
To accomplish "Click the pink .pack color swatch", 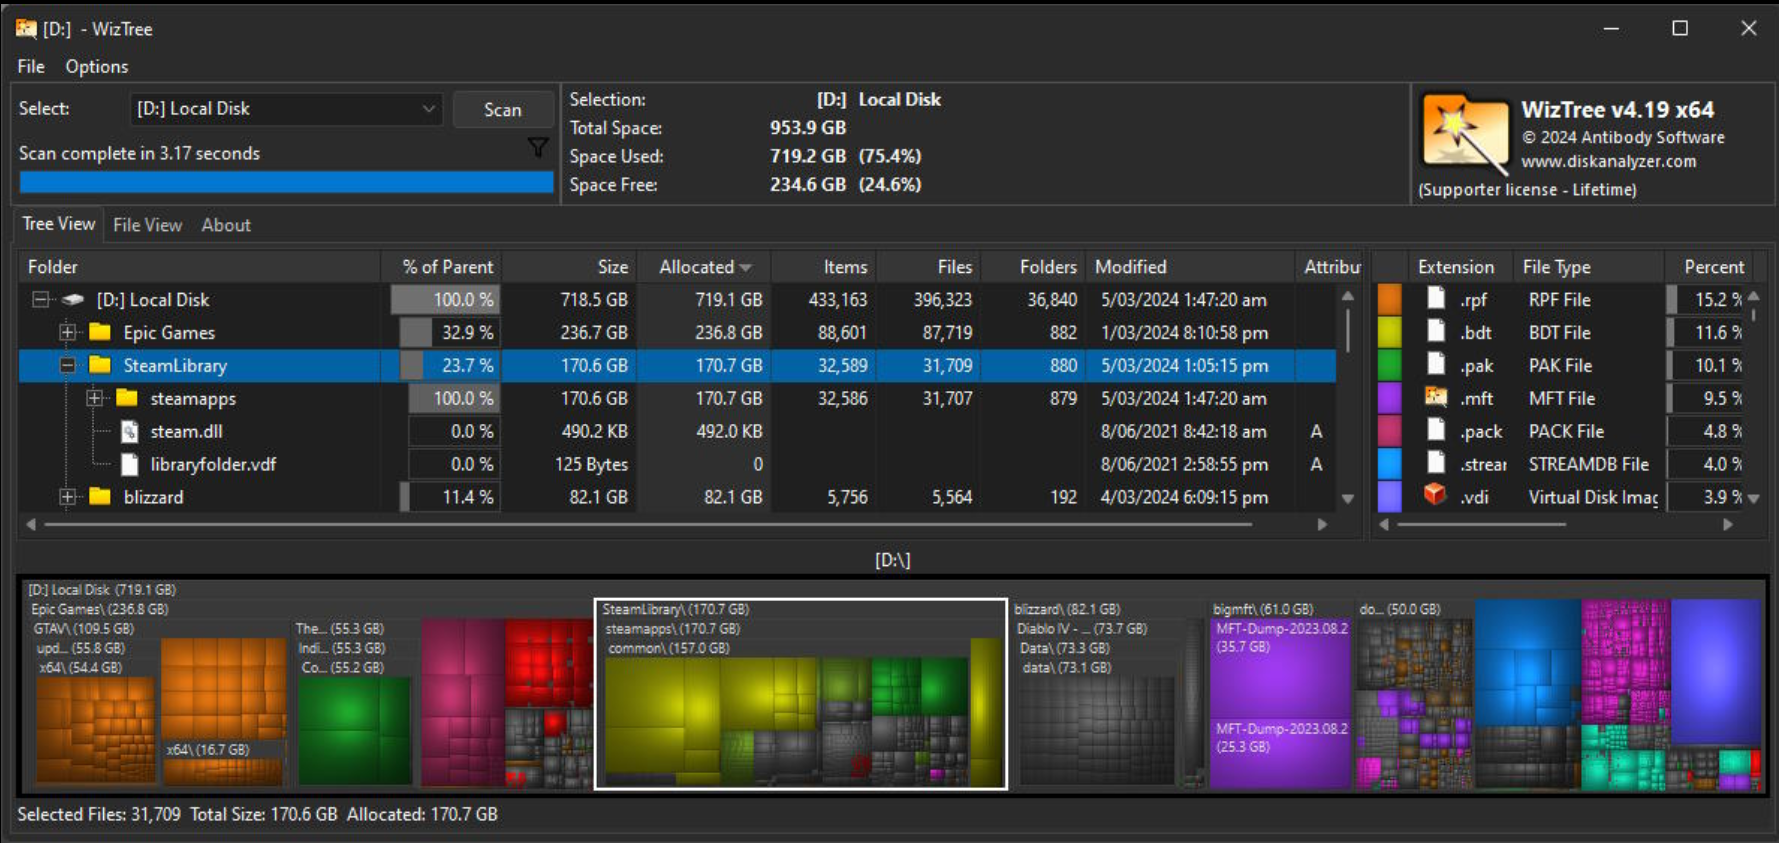I will (x=1390, y=431).
